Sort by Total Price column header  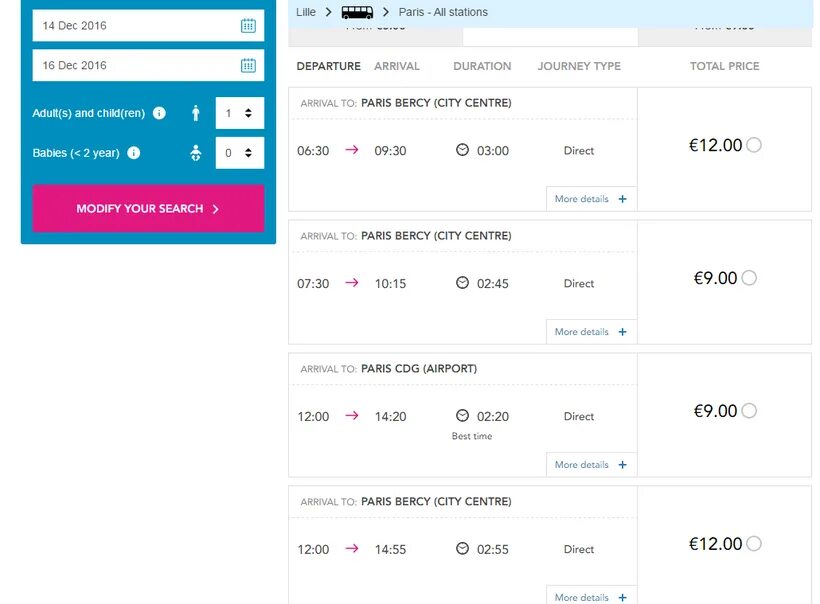[x=724, y=66]
